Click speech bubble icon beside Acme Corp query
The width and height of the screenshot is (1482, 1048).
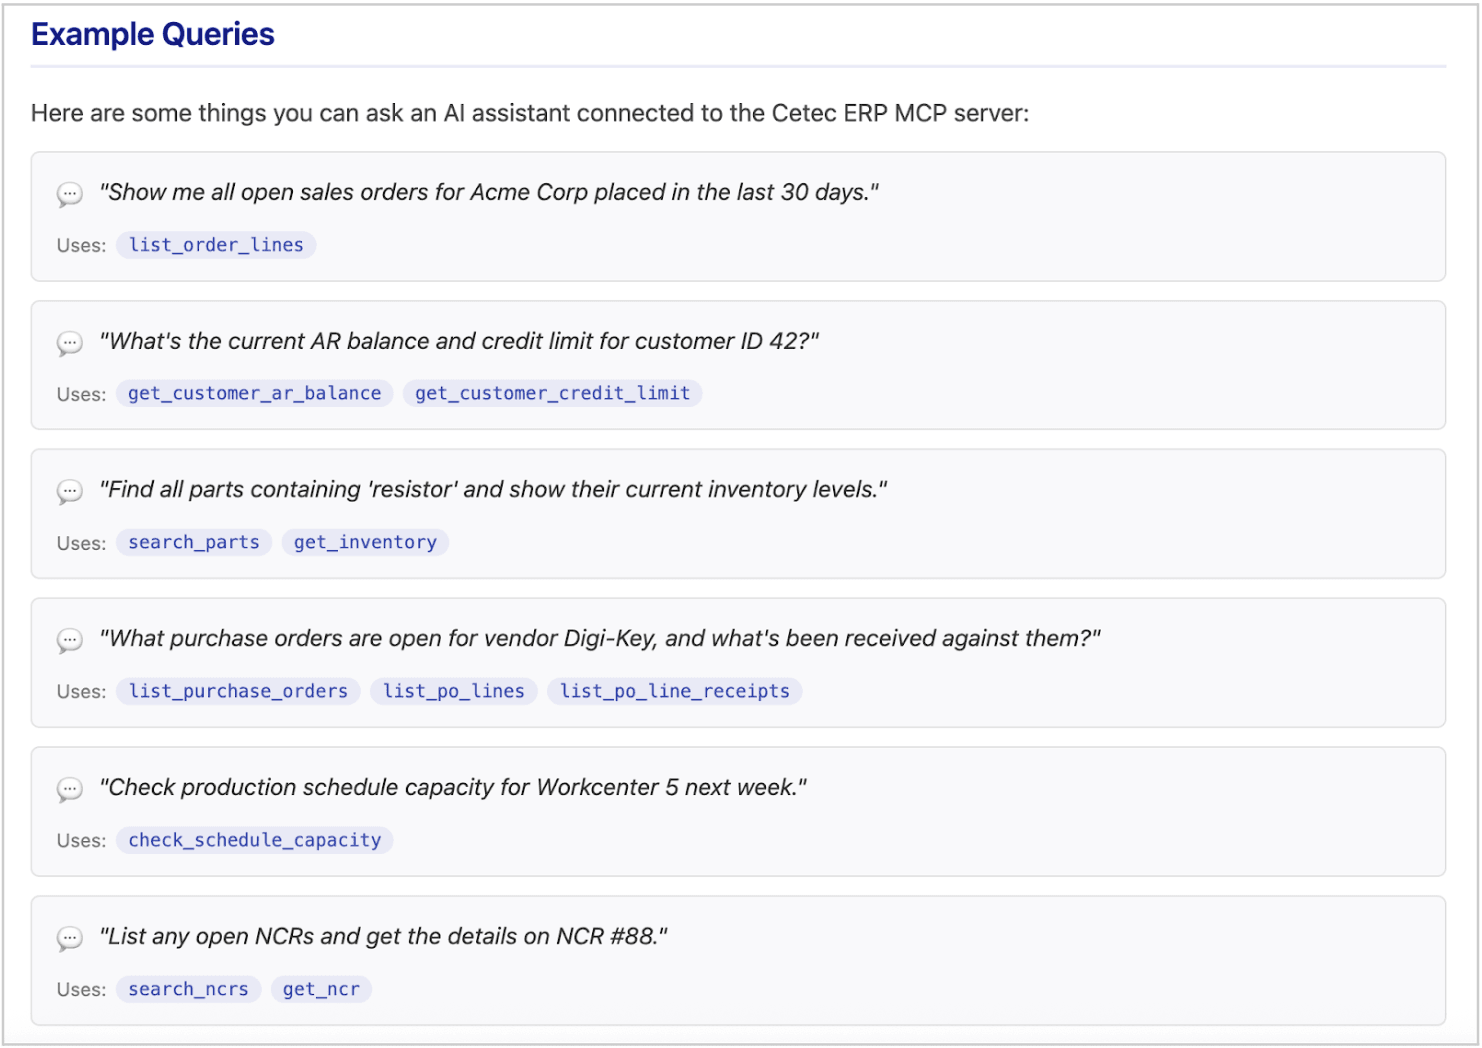(x=70, y=194)
